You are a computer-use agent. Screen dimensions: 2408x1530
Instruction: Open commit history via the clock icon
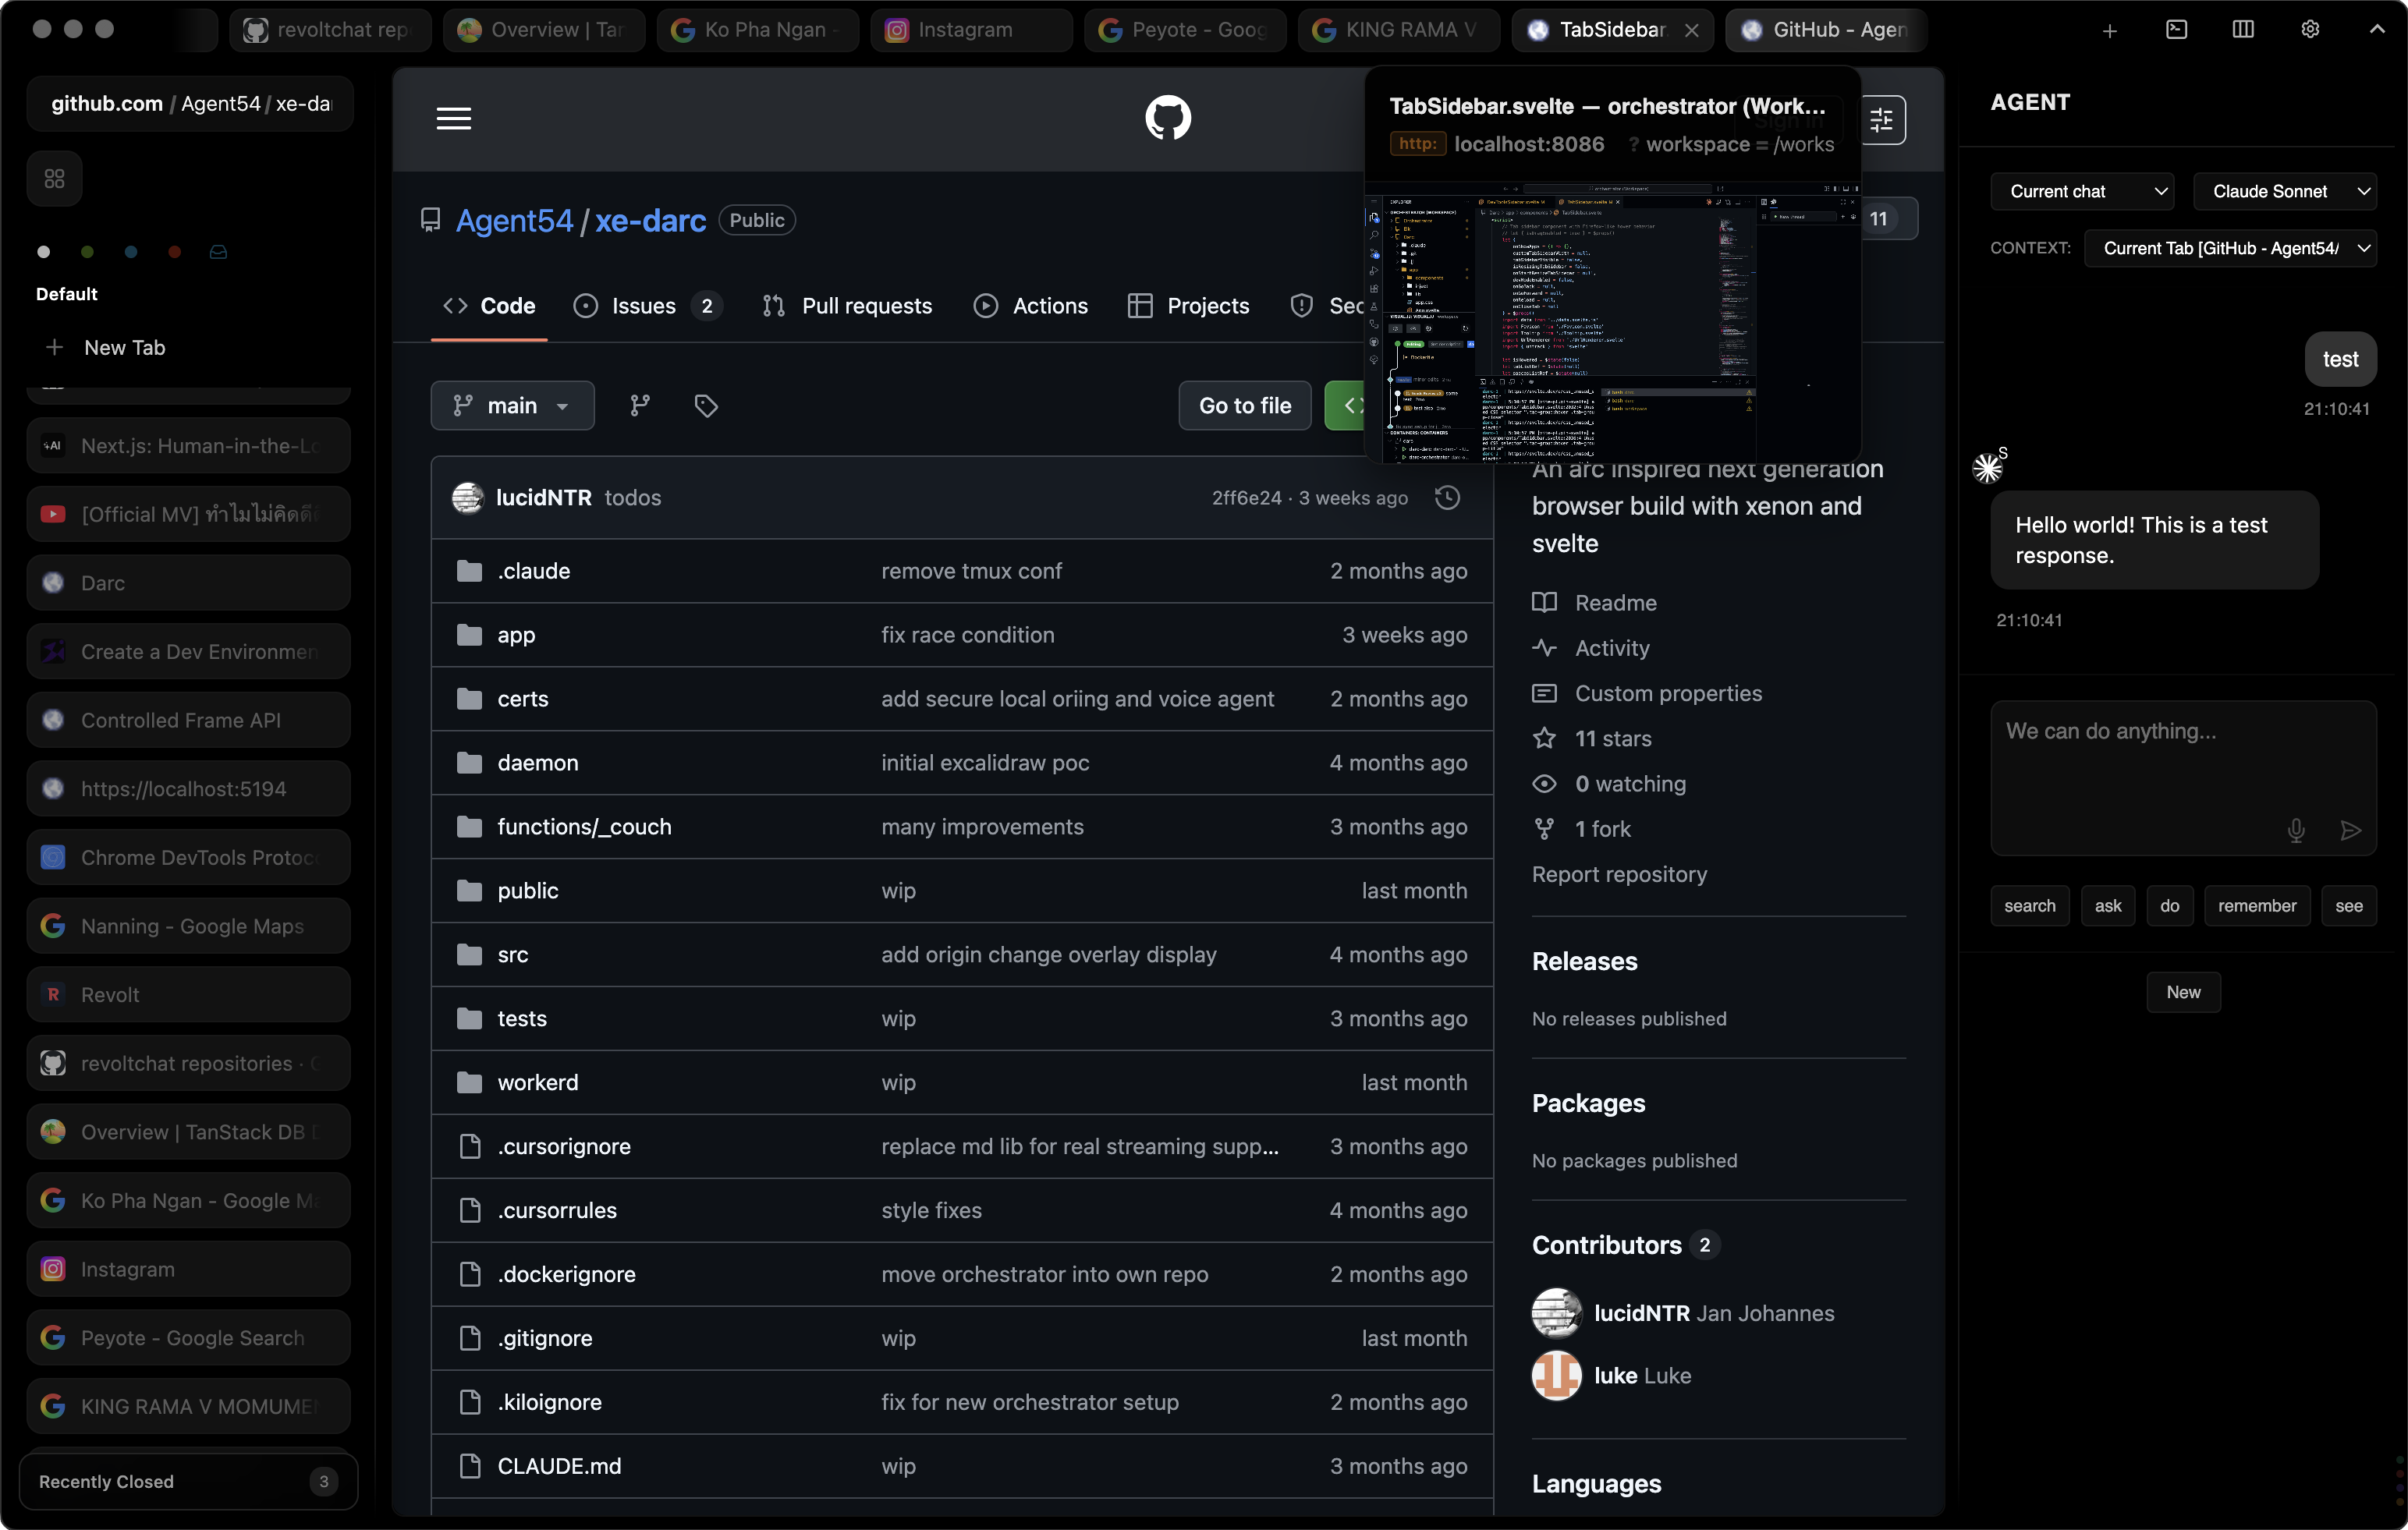pos(1448,497)
